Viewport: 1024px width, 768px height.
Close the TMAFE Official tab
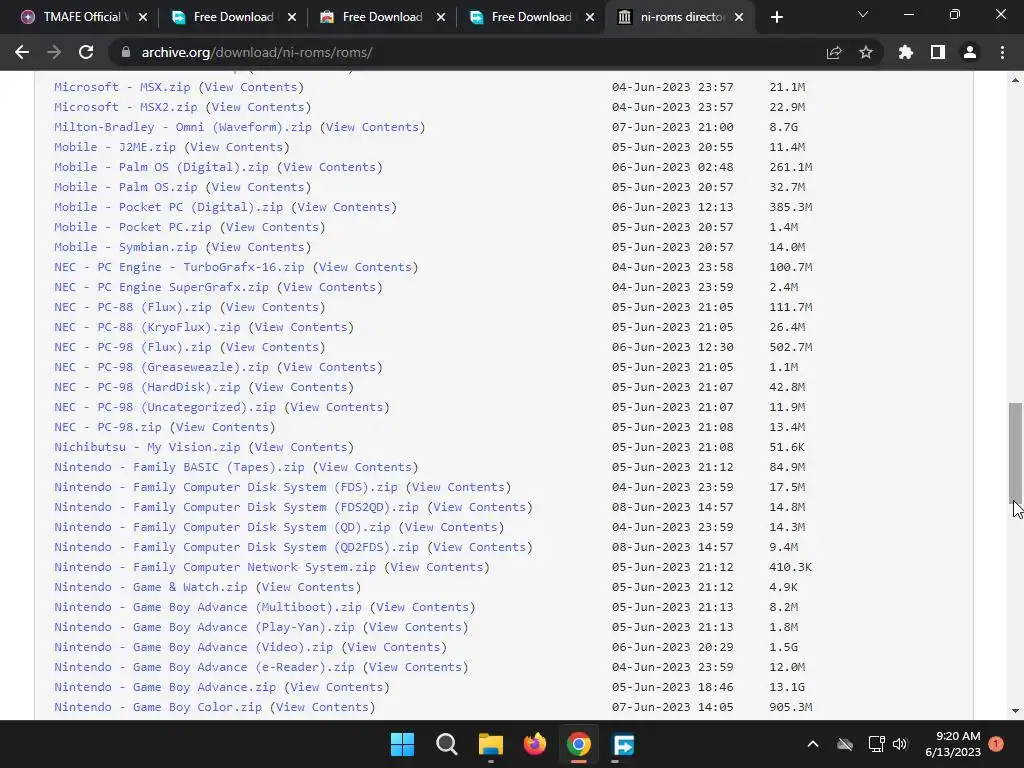[143, 17]
